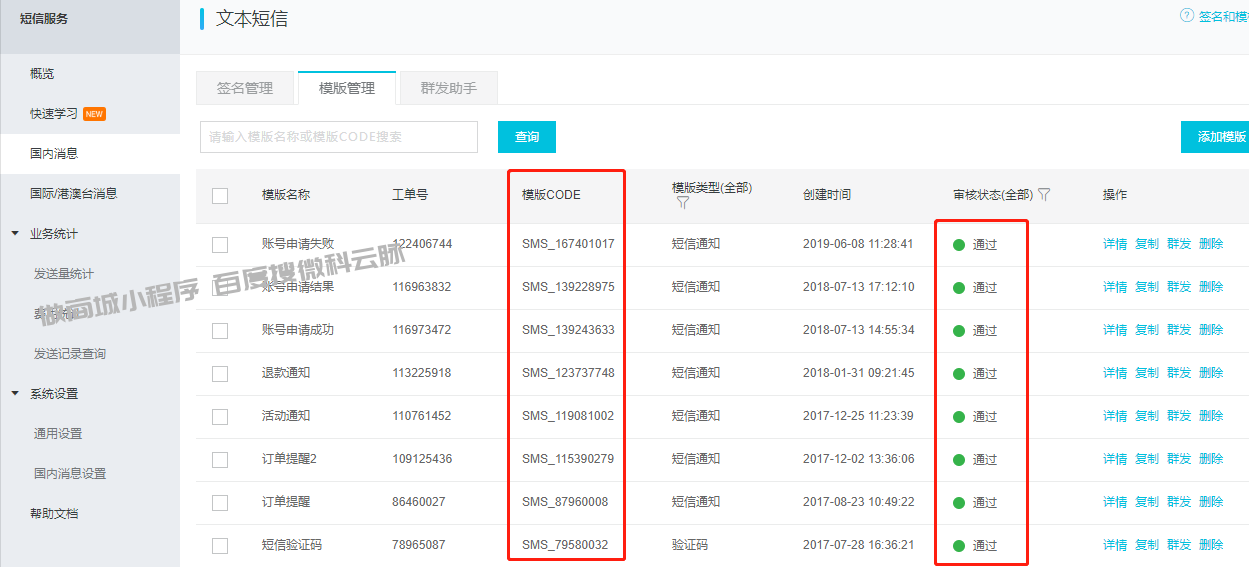Check the 退款通知 row checkbox
1249x567 pixels.
tap(220, 373)
